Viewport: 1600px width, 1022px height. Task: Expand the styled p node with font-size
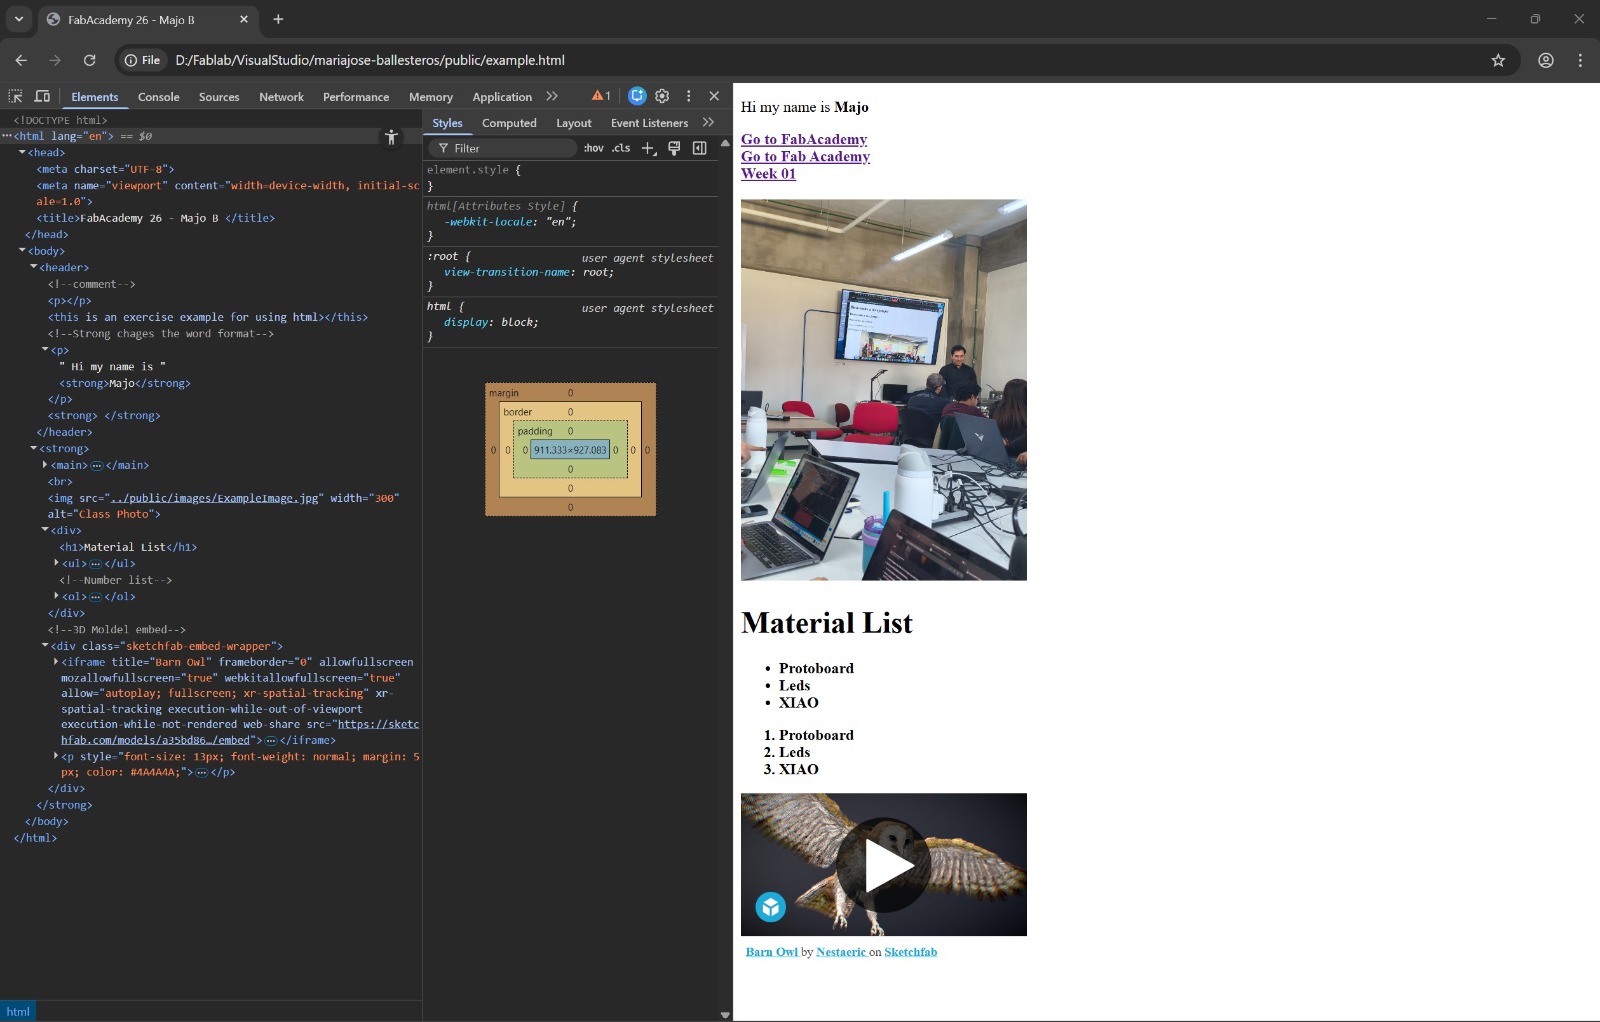click(x=56, y=756)
